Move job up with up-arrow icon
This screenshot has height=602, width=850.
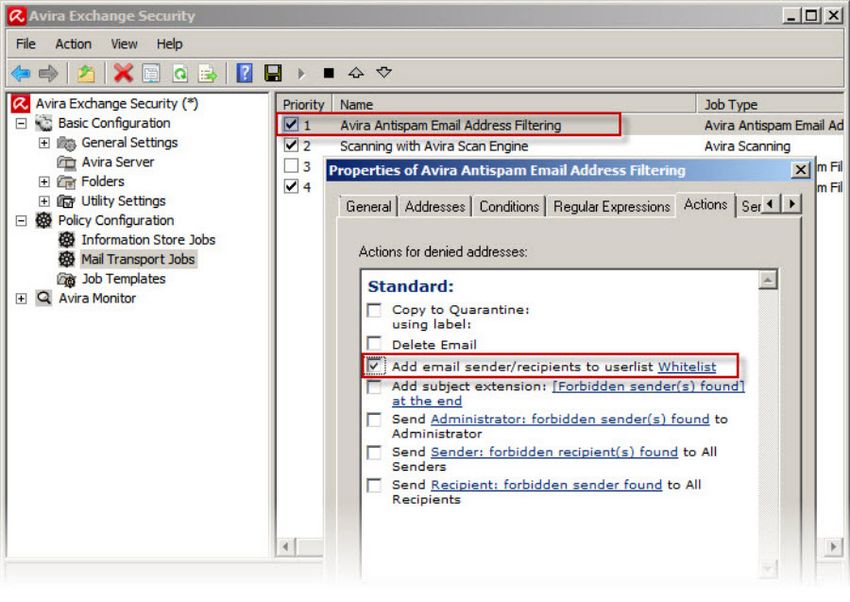click(x=356, y=73)
